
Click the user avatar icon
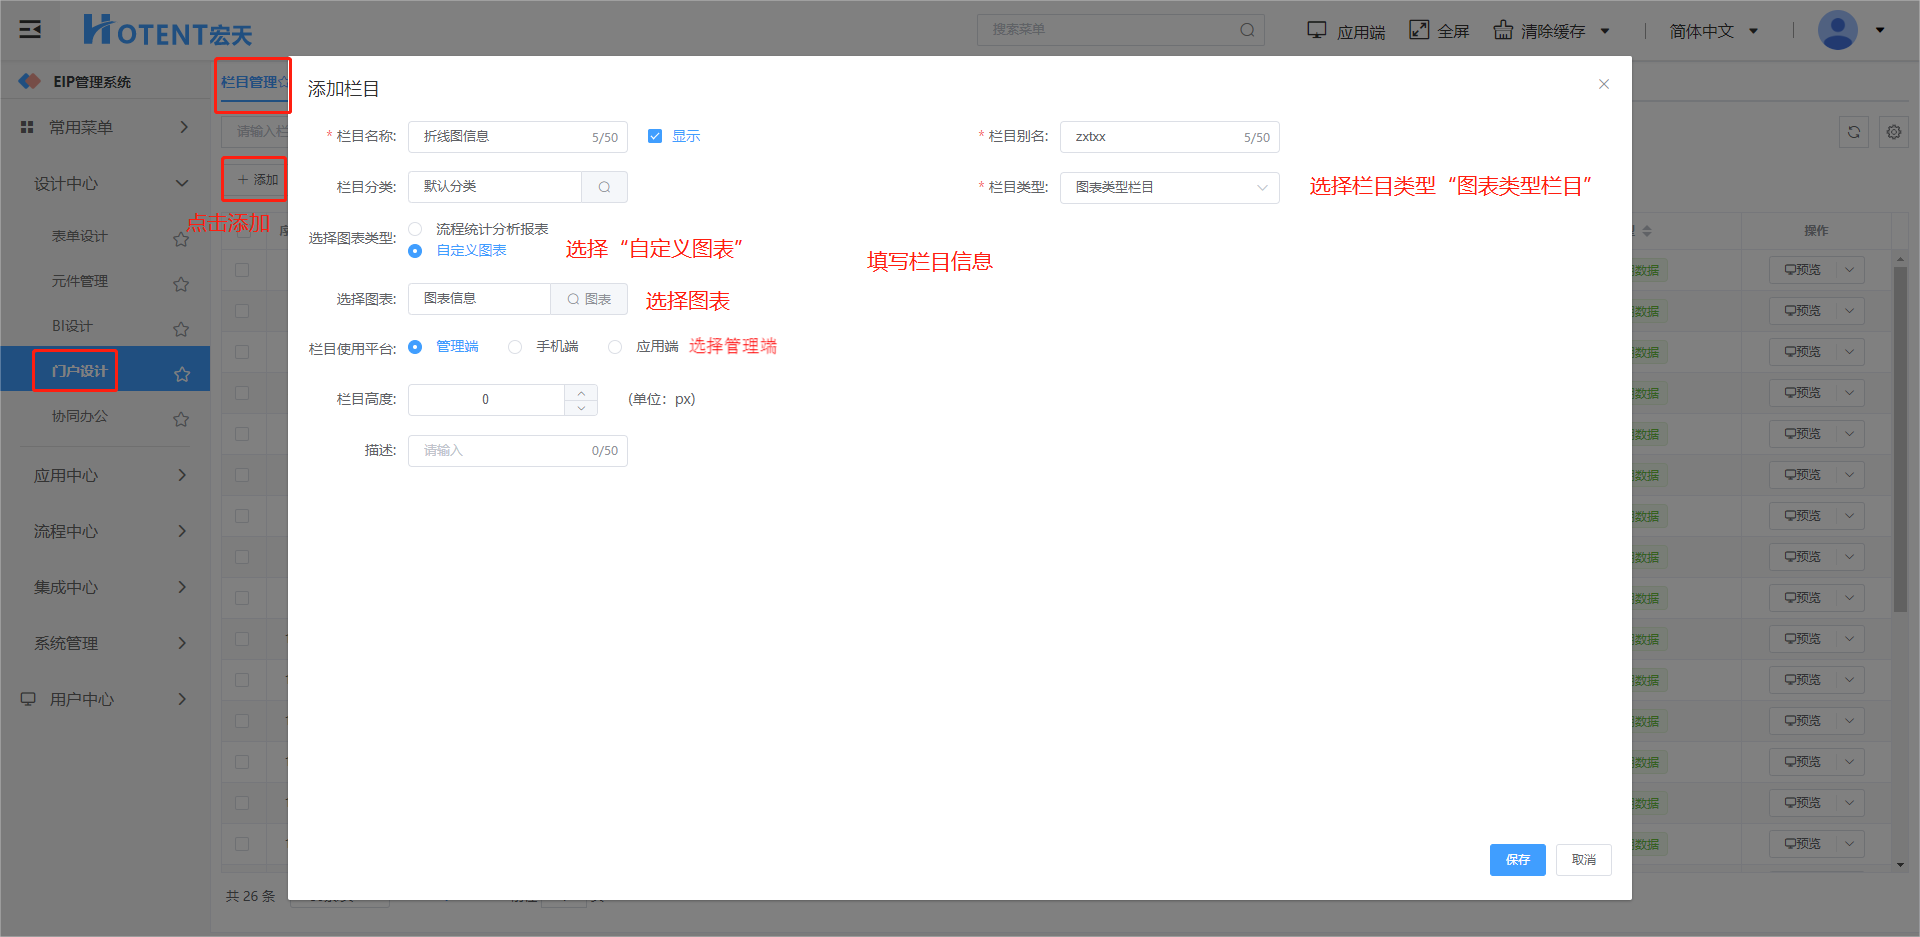[x=1837, y=30]
